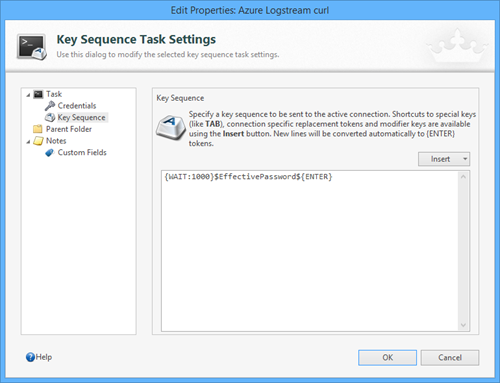Click the tag icon beside Custom Fields
Image resolution: width=500 pixels, height=383 pixels.
(50, 153)
